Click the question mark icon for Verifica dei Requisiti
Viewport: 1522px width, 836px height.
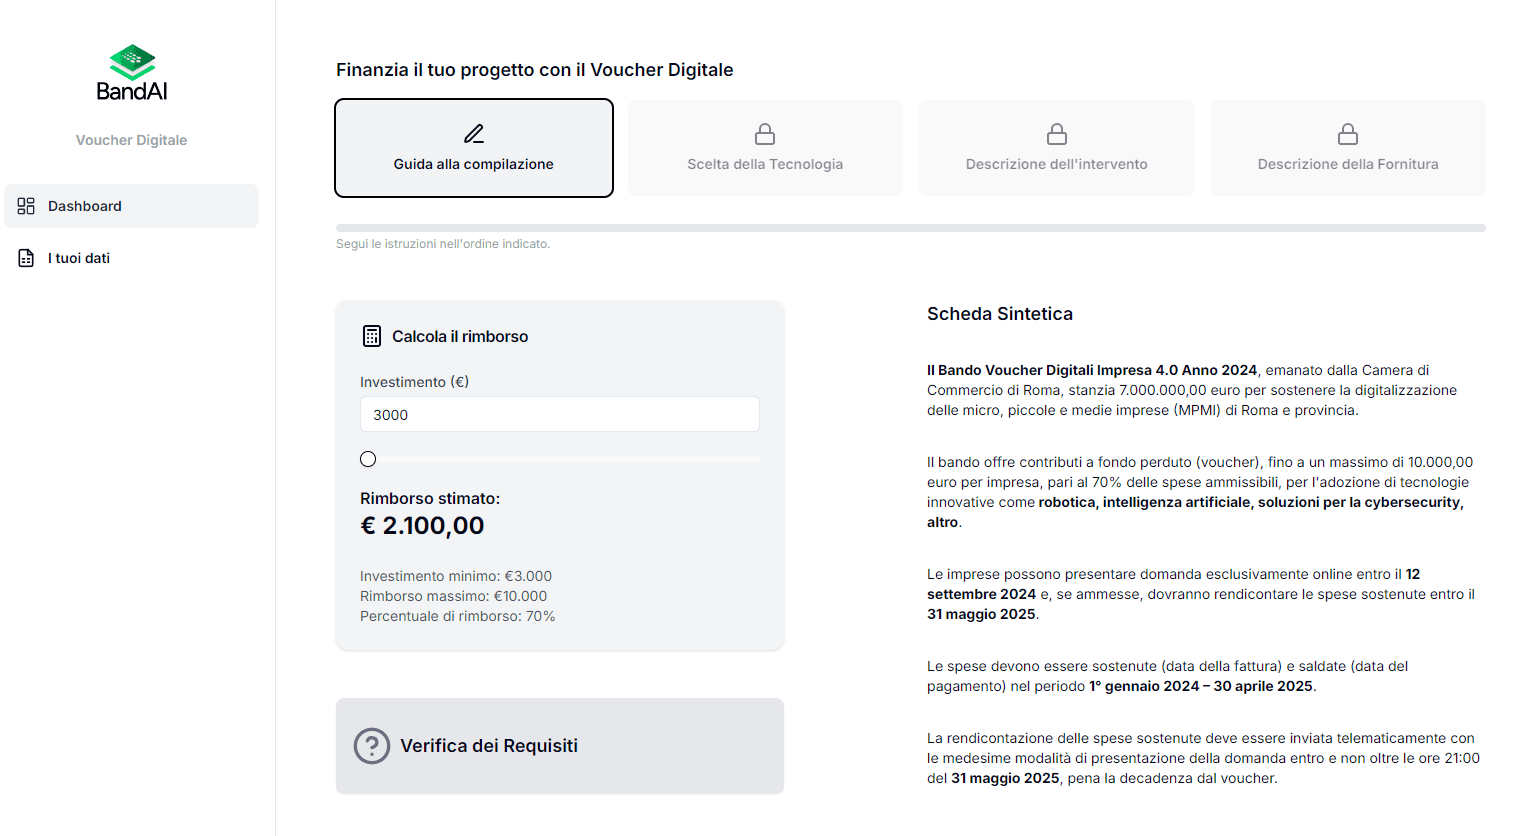372,746
